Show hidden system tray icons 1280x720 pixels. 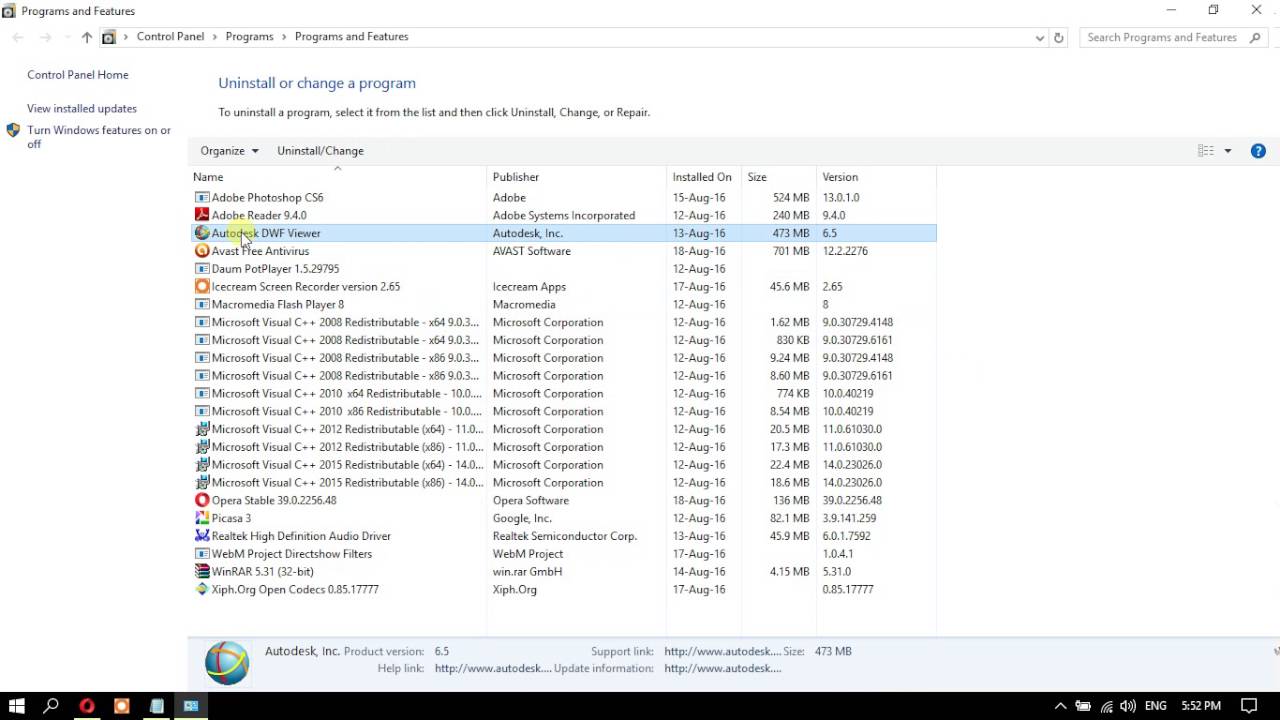click(1060, 706)
